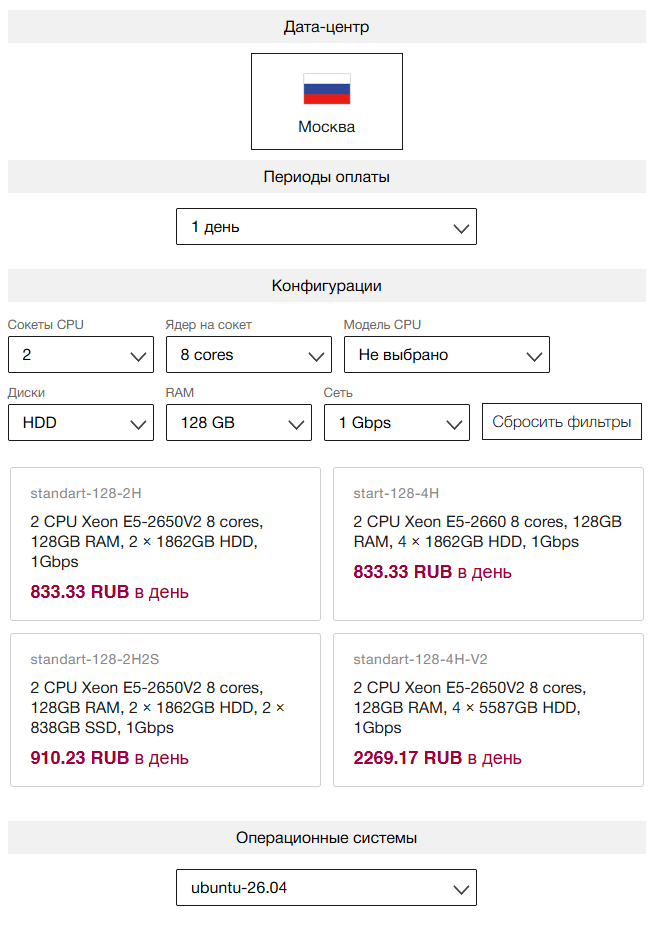
Task: Open the Сокеты CPU dropdown
Action: (x=81, y=355)
